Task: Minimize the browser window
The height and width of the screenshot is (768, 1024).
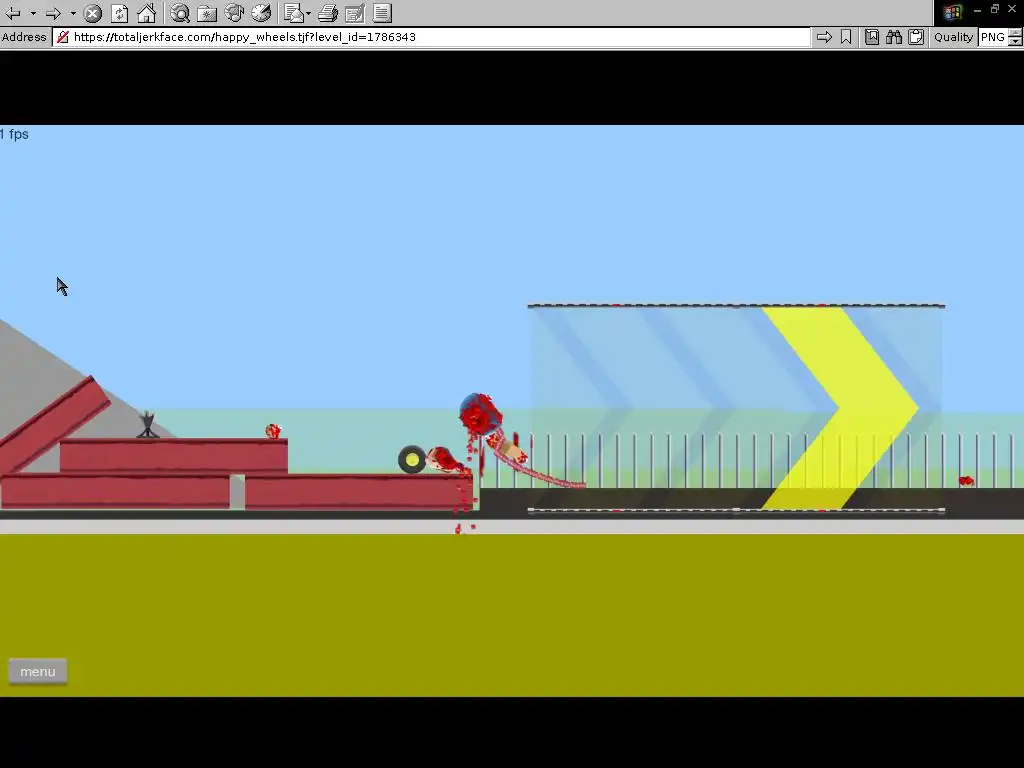Action: 977,10
